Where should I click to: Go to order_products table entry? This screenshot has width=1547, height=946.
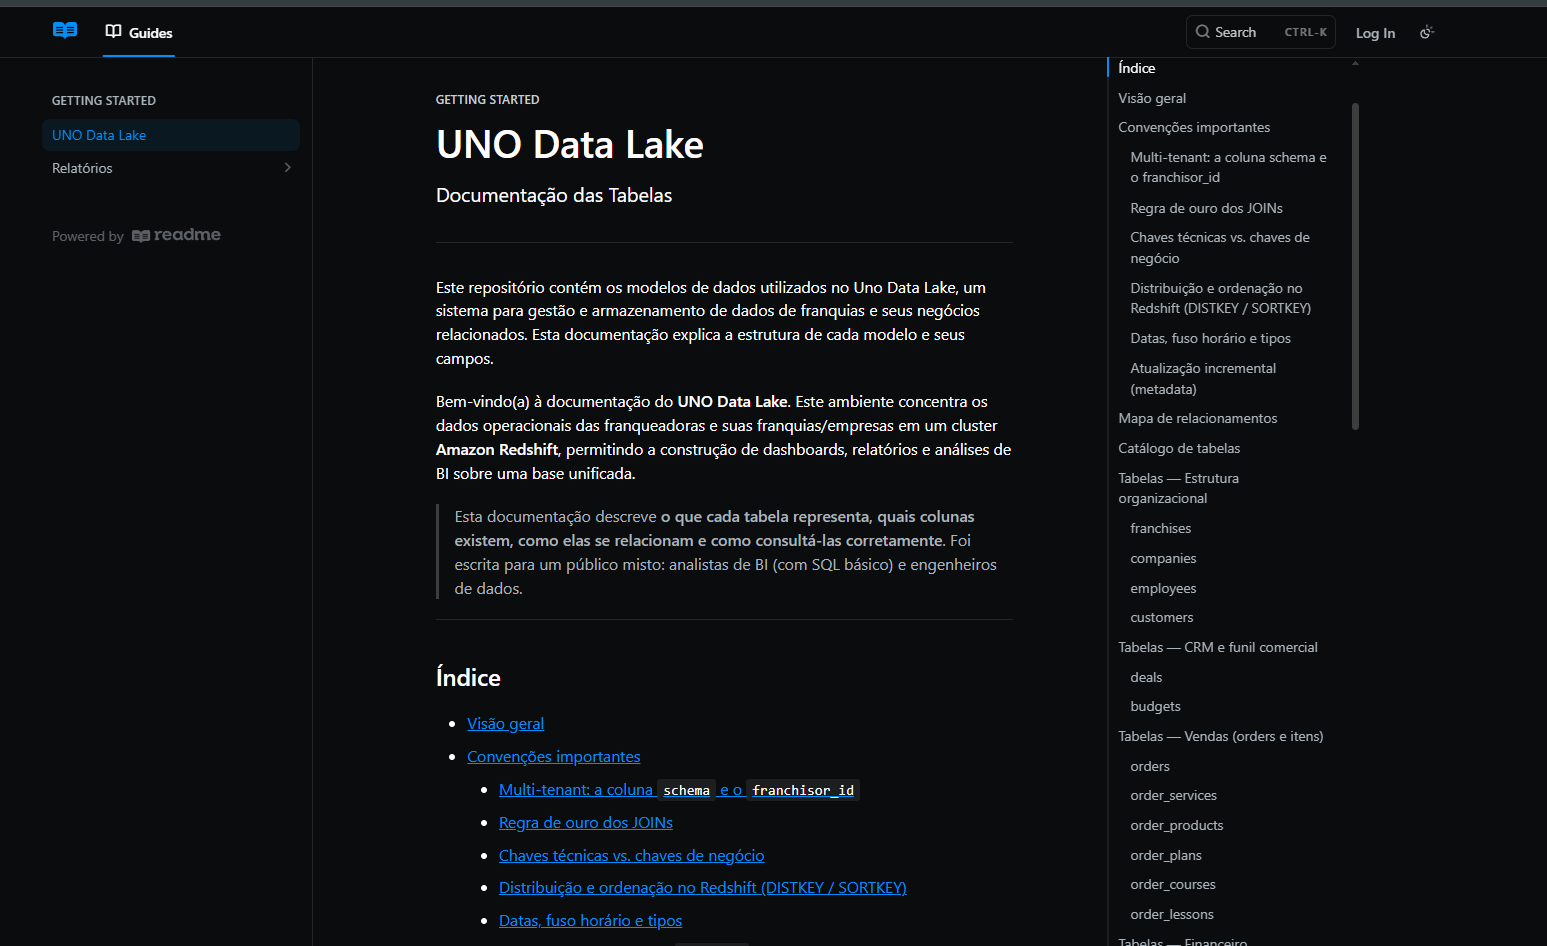(x=1176, y=825)
